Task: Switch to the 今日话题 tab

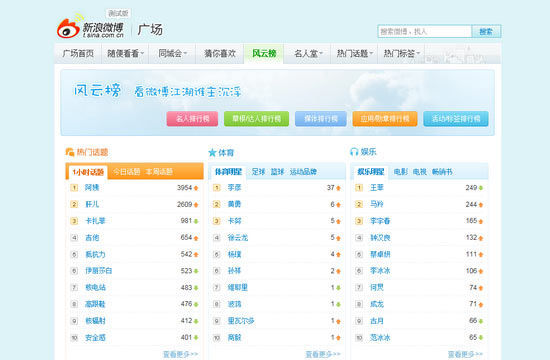Action: [126, 172]
